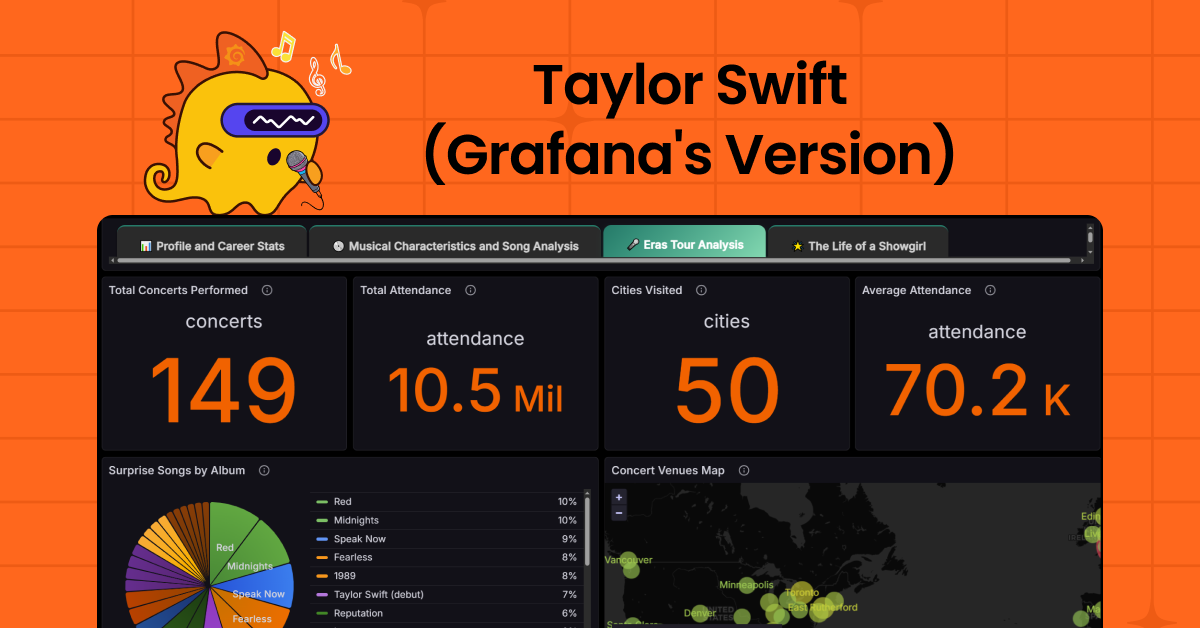The width and height of the screenshot is (1200, 628).
Task: Select the Eras Tour Analysis tab
Action: point(684,245)
